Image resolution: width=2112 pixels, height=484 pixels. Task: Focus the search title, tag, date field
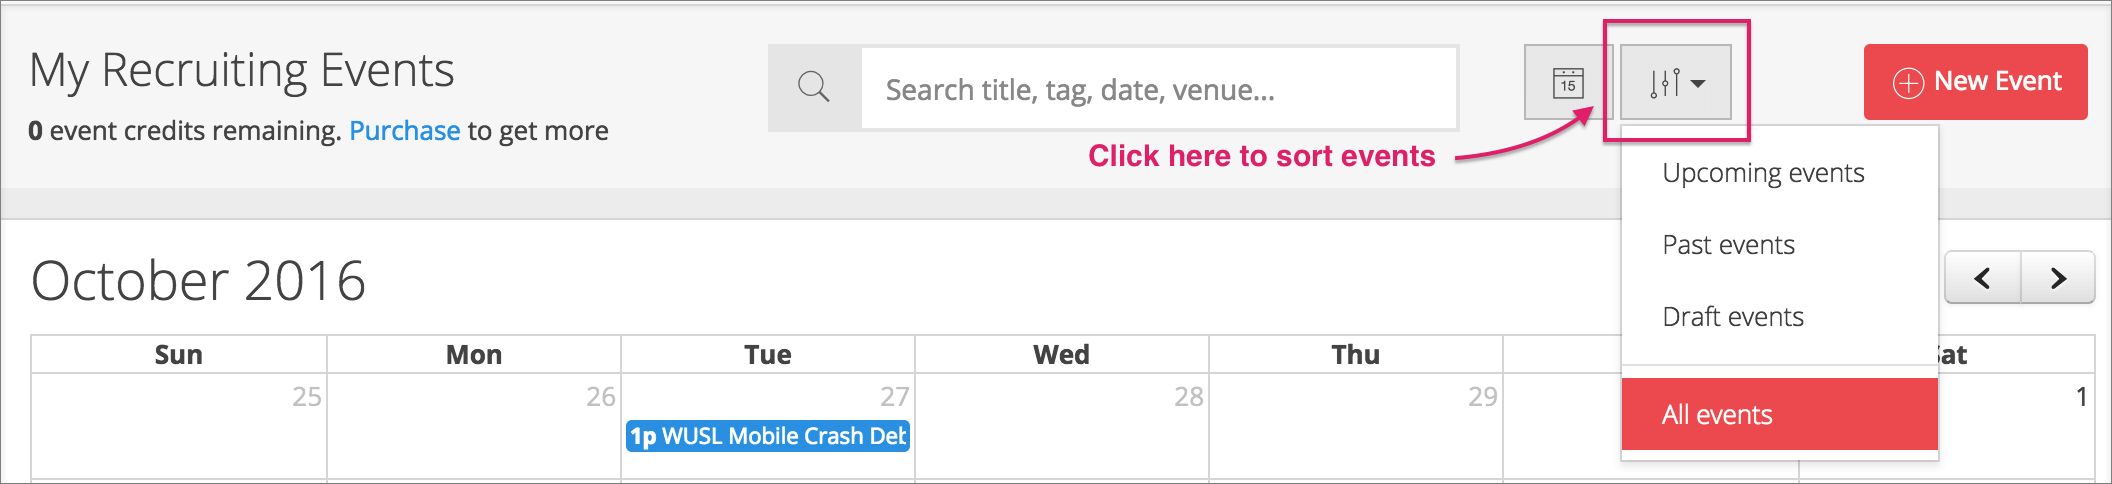pos(1158,90)
